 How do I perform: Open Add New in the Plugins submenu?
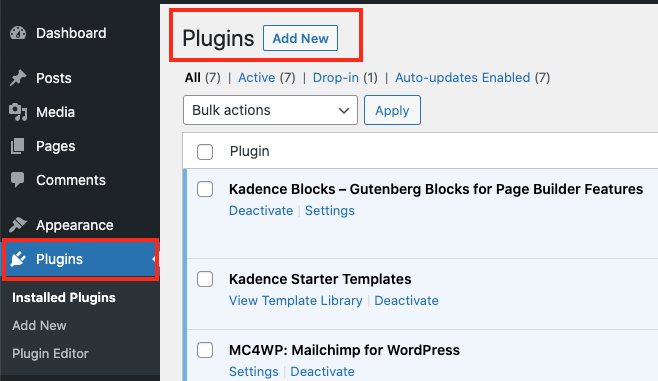pyautogui.click(x=39, y=326)
